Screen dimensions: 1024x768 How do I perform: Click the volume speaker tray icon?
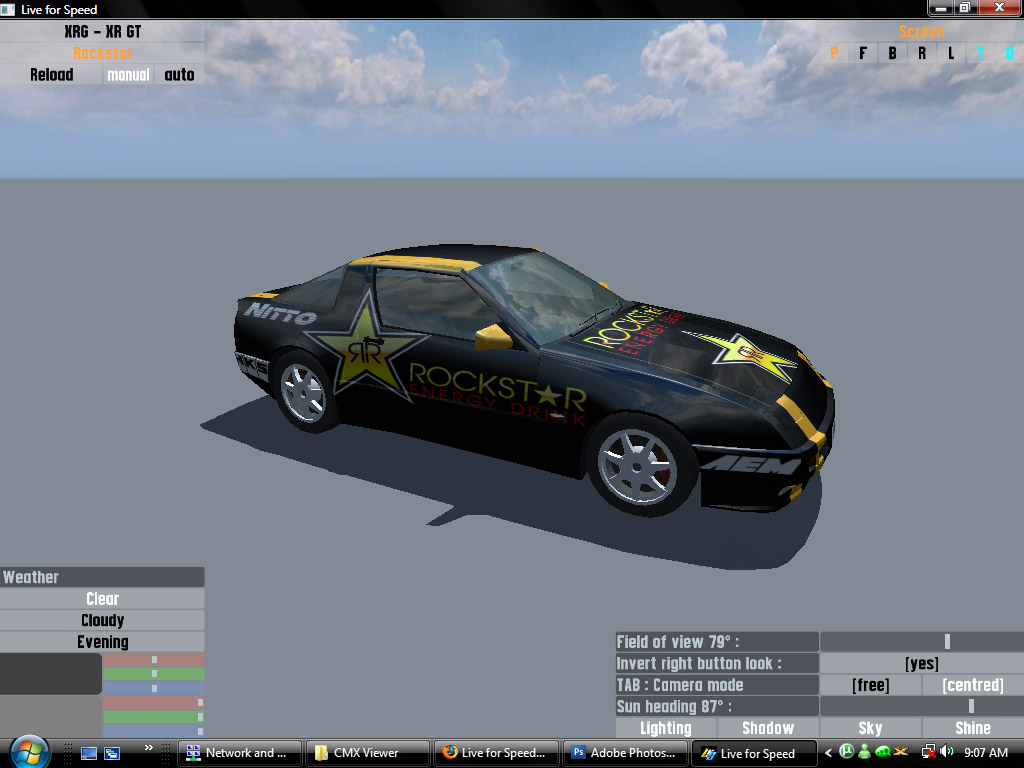[x=947, y=752]
